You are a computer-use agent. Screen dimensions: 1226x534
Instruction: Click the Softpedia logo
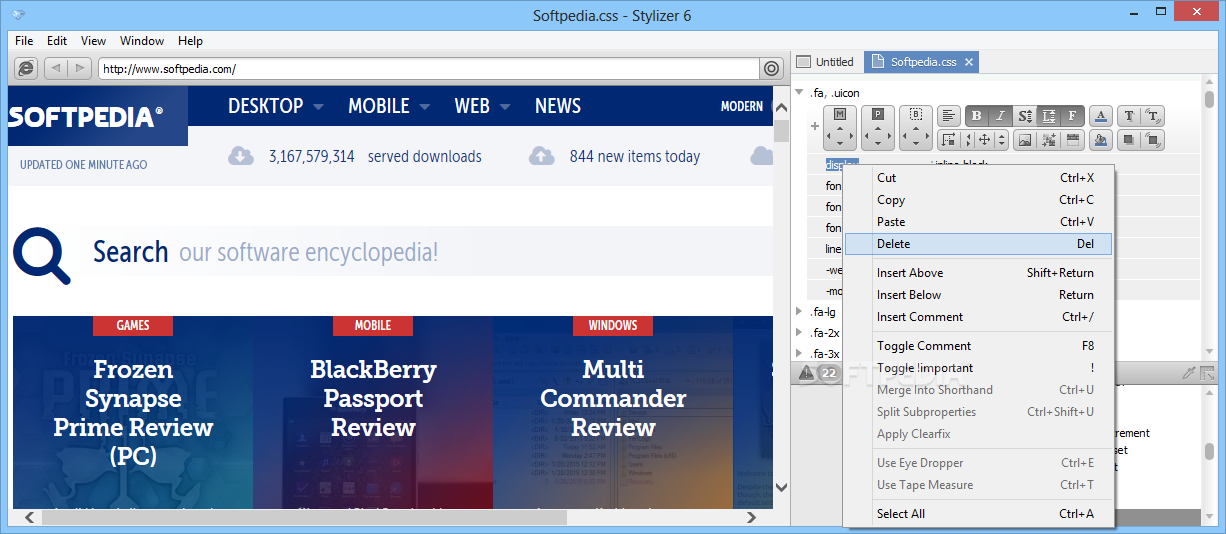85,117
